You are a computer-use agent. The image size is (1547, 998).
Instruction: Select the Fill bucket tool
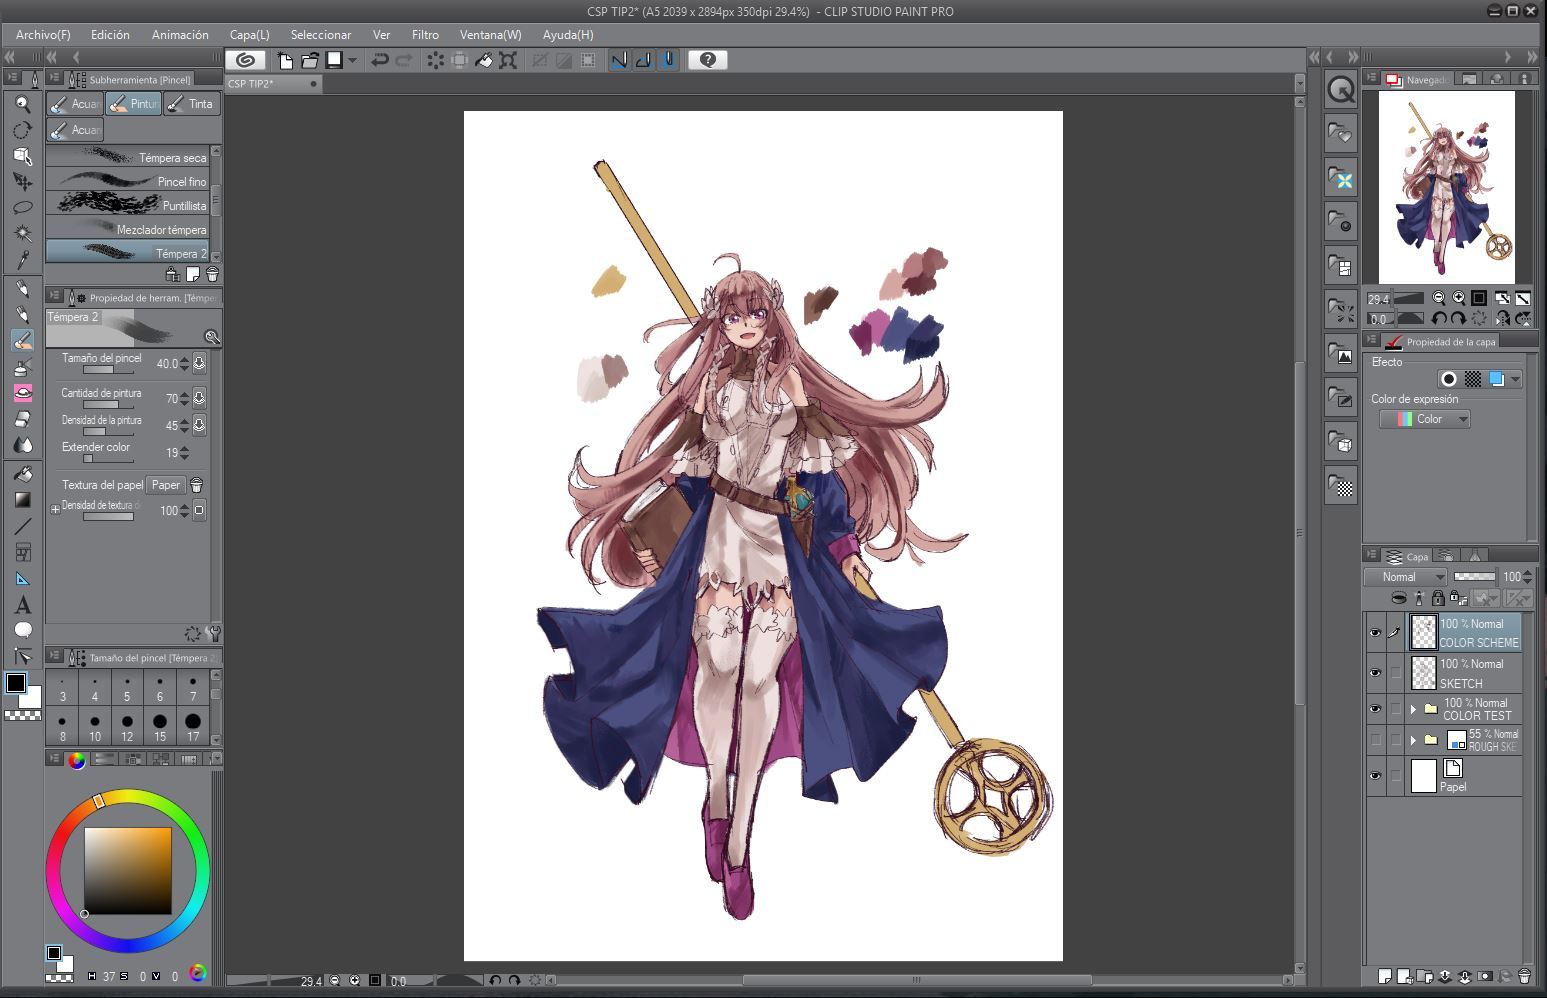[x=22, y=473]
